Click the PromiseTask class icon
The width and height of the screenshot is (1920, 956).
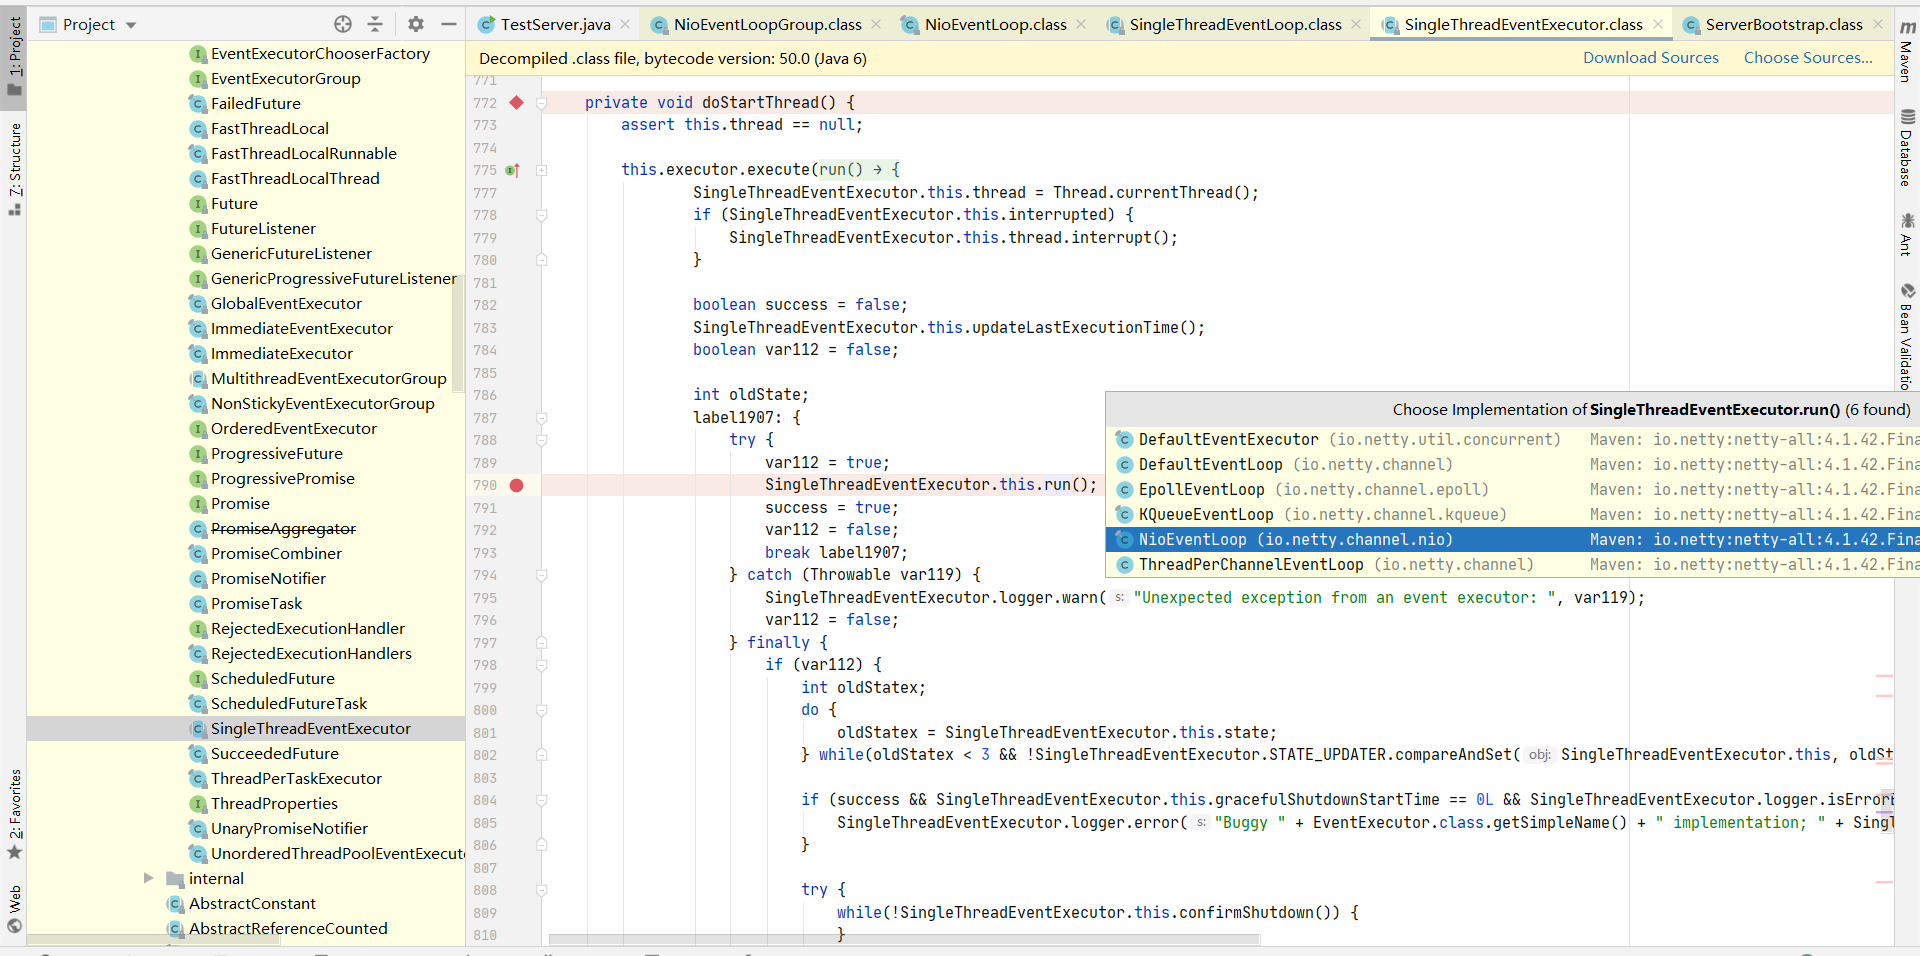pos(198,603)
